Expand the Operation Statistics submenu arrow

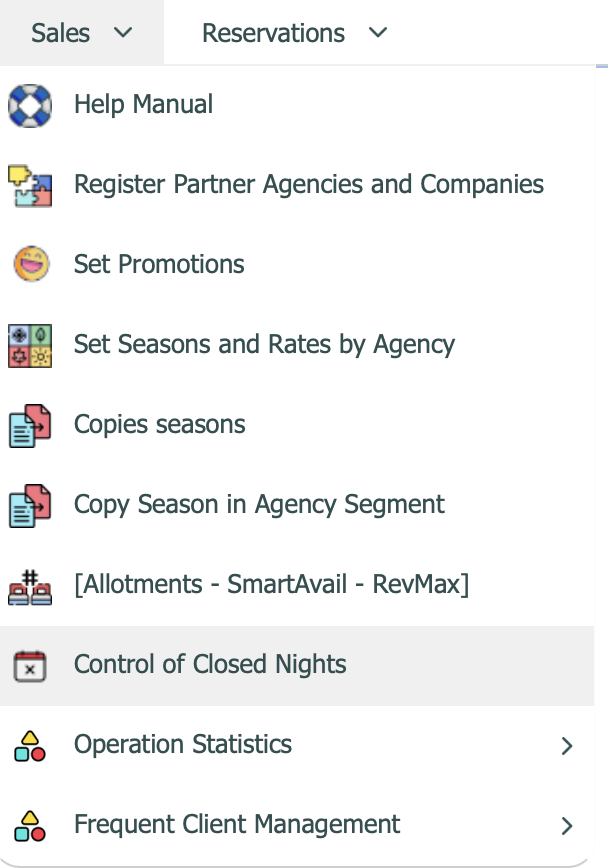[567, 745]
